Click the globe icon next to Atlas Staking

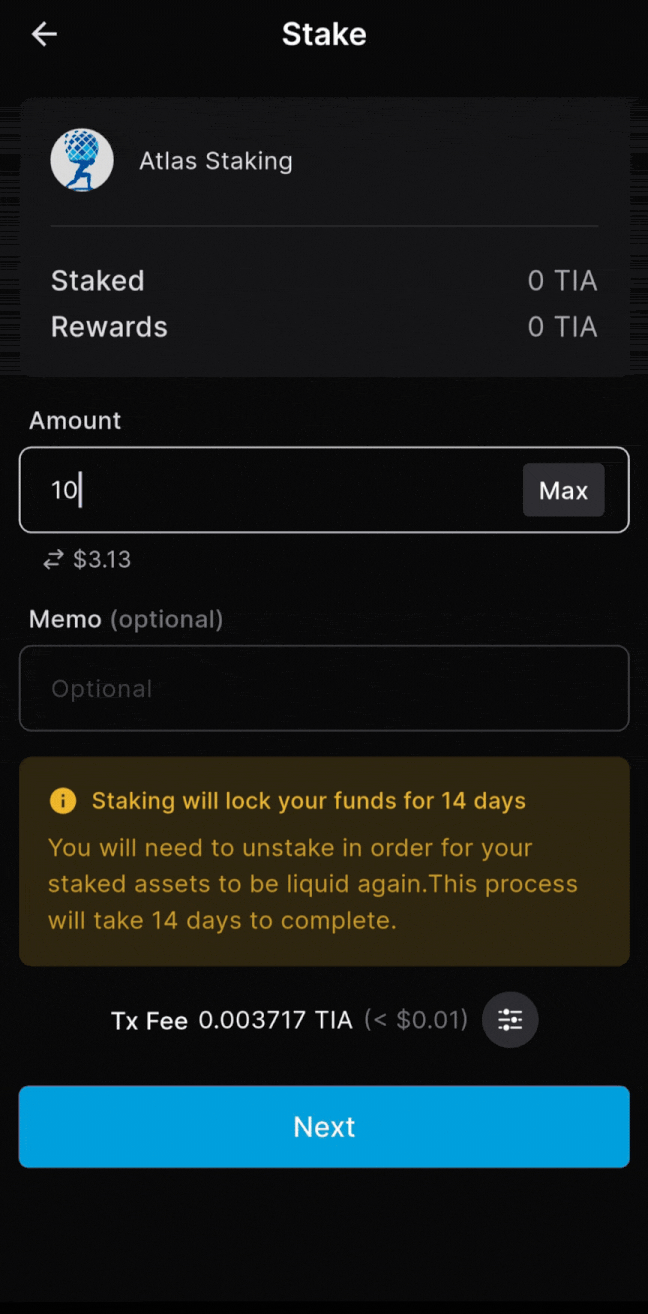[81, 159]
